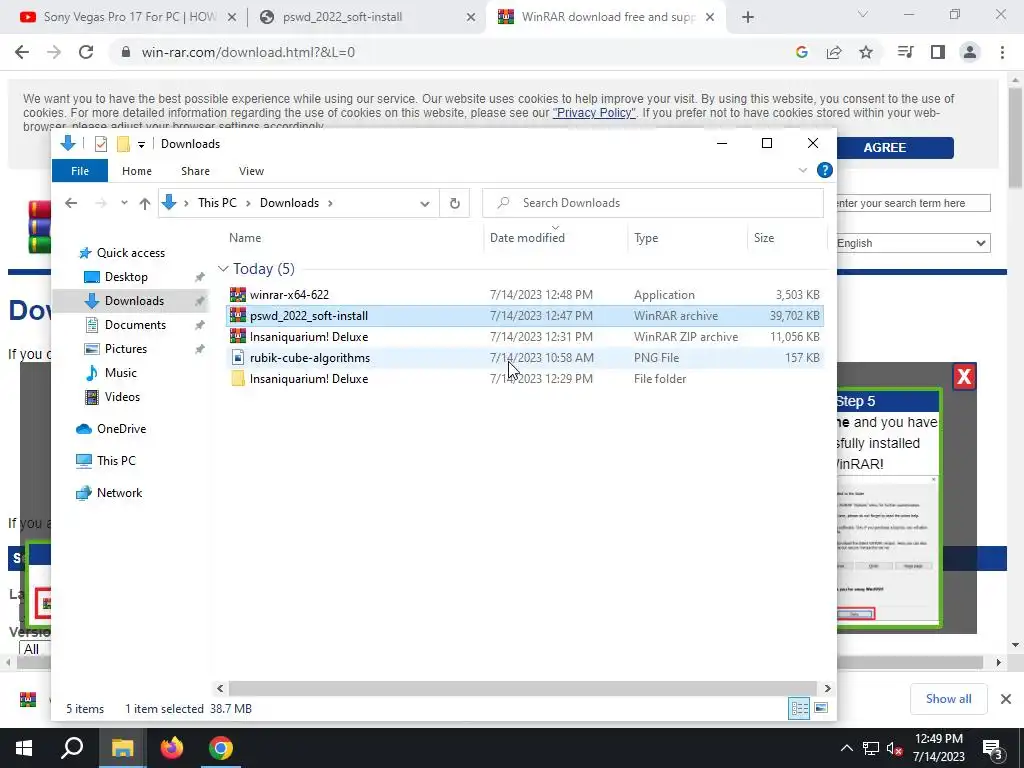Open File Explorer Help icon
Screen dimensions: 1024x768
tap(825, 170)
